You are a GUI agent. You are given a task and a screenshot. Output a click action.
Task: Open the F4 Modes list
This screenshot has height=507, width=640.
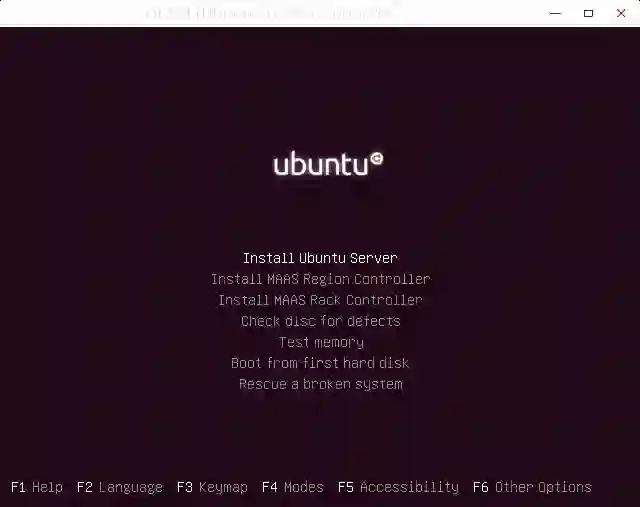293,487
